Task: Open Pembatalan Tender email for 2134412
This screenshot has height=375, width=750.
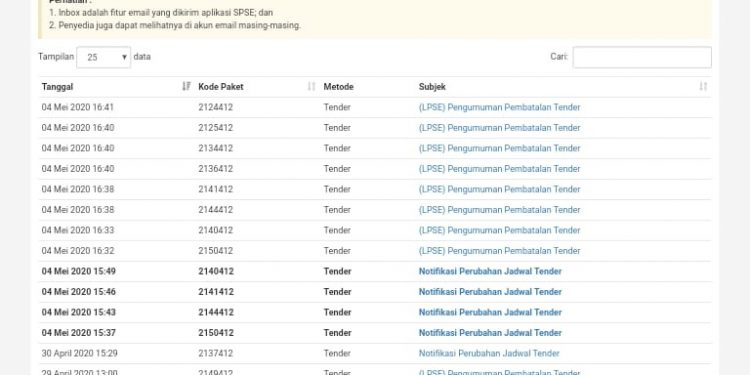Action: [x=499, y=148]
